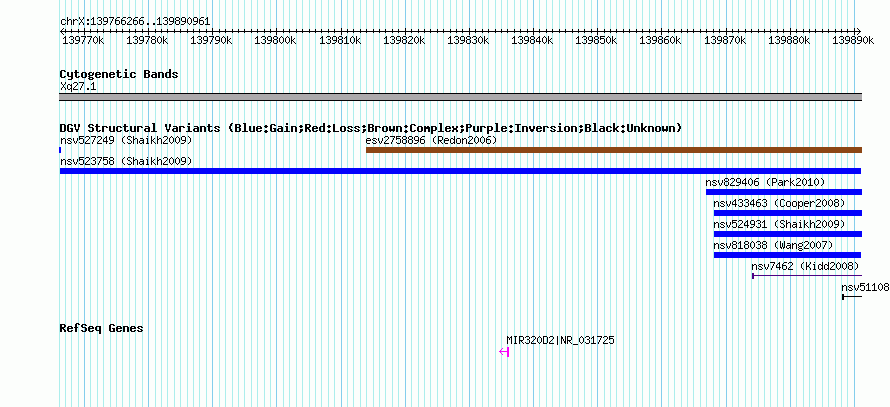Open the cut-off nsv51108 variant label
Viewport: 890px width, 407px height.
click(866, 287)
